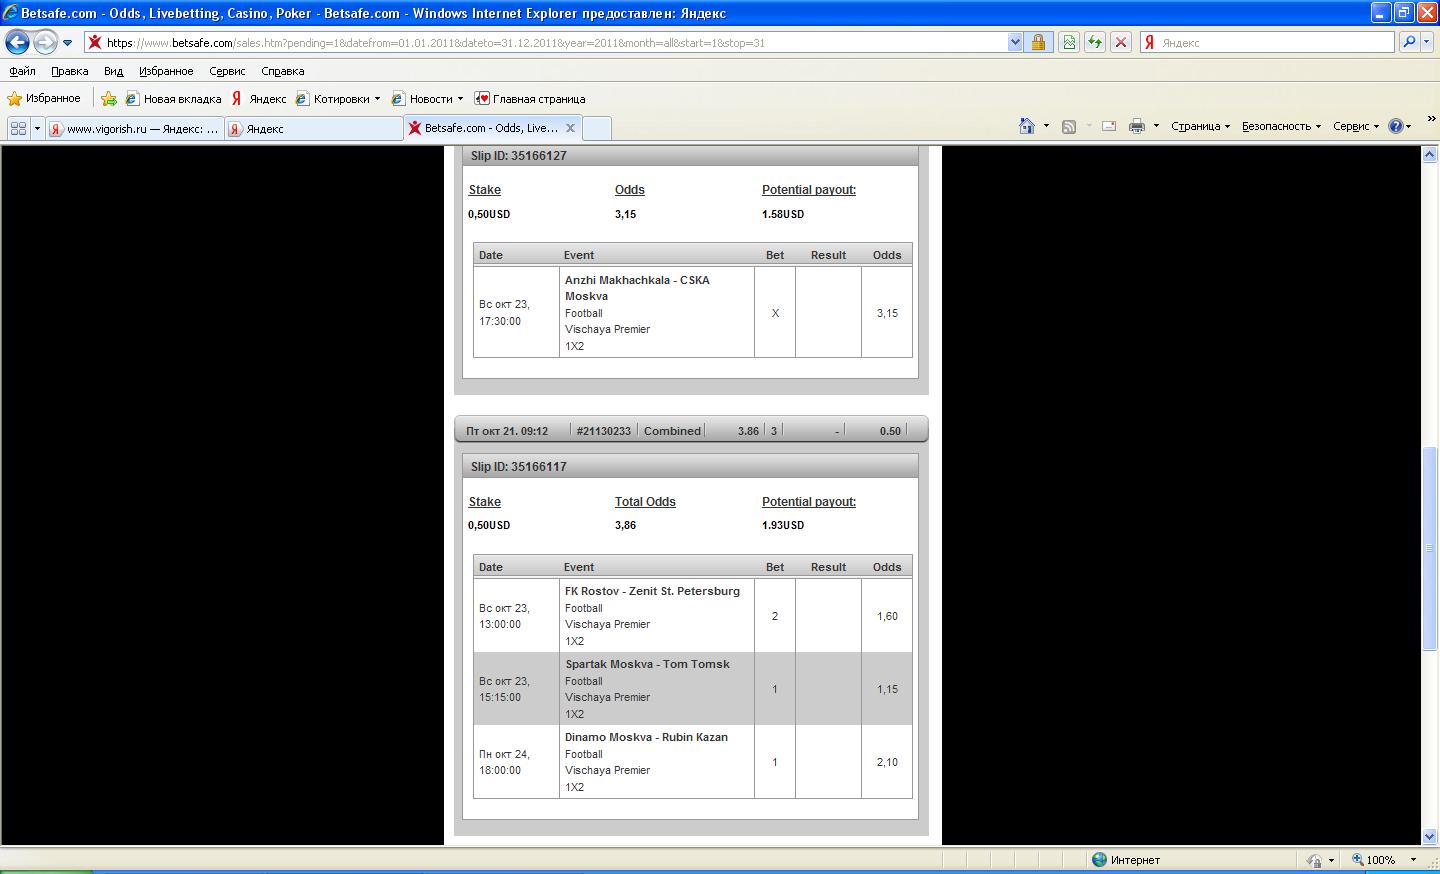Open the Справка menu
This screenshot has height=874, width=1440.
[x=283, y=71]
